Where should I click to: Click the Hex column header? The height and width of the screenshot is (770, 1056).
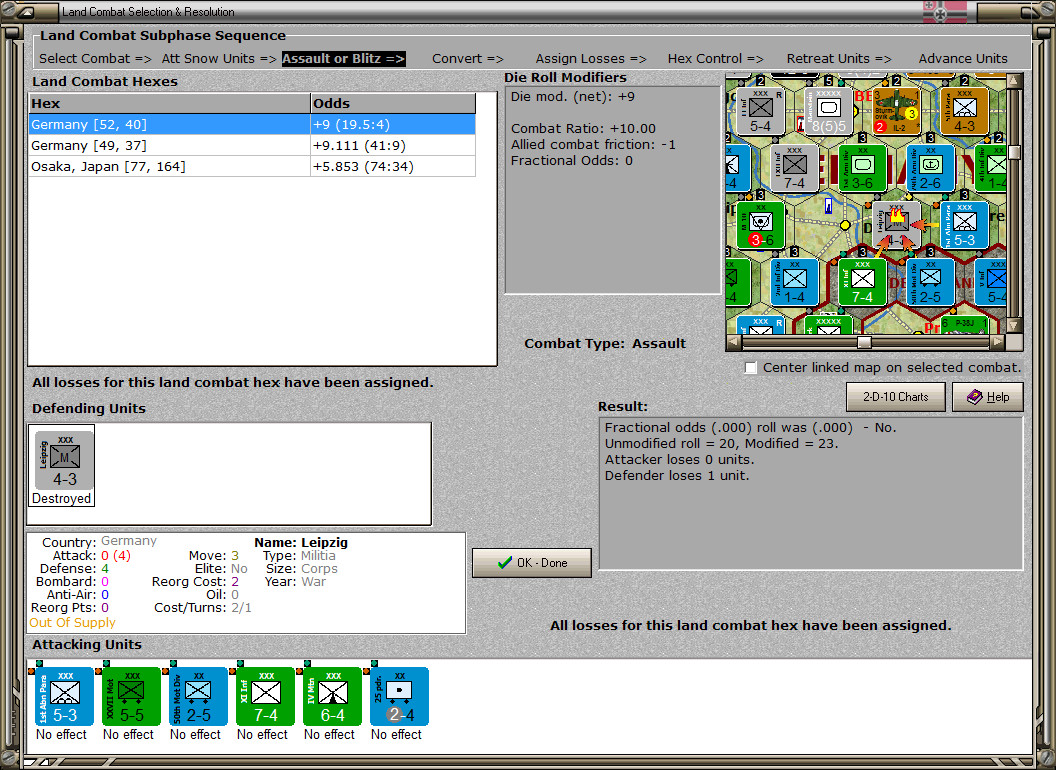[x=169, y=103]
